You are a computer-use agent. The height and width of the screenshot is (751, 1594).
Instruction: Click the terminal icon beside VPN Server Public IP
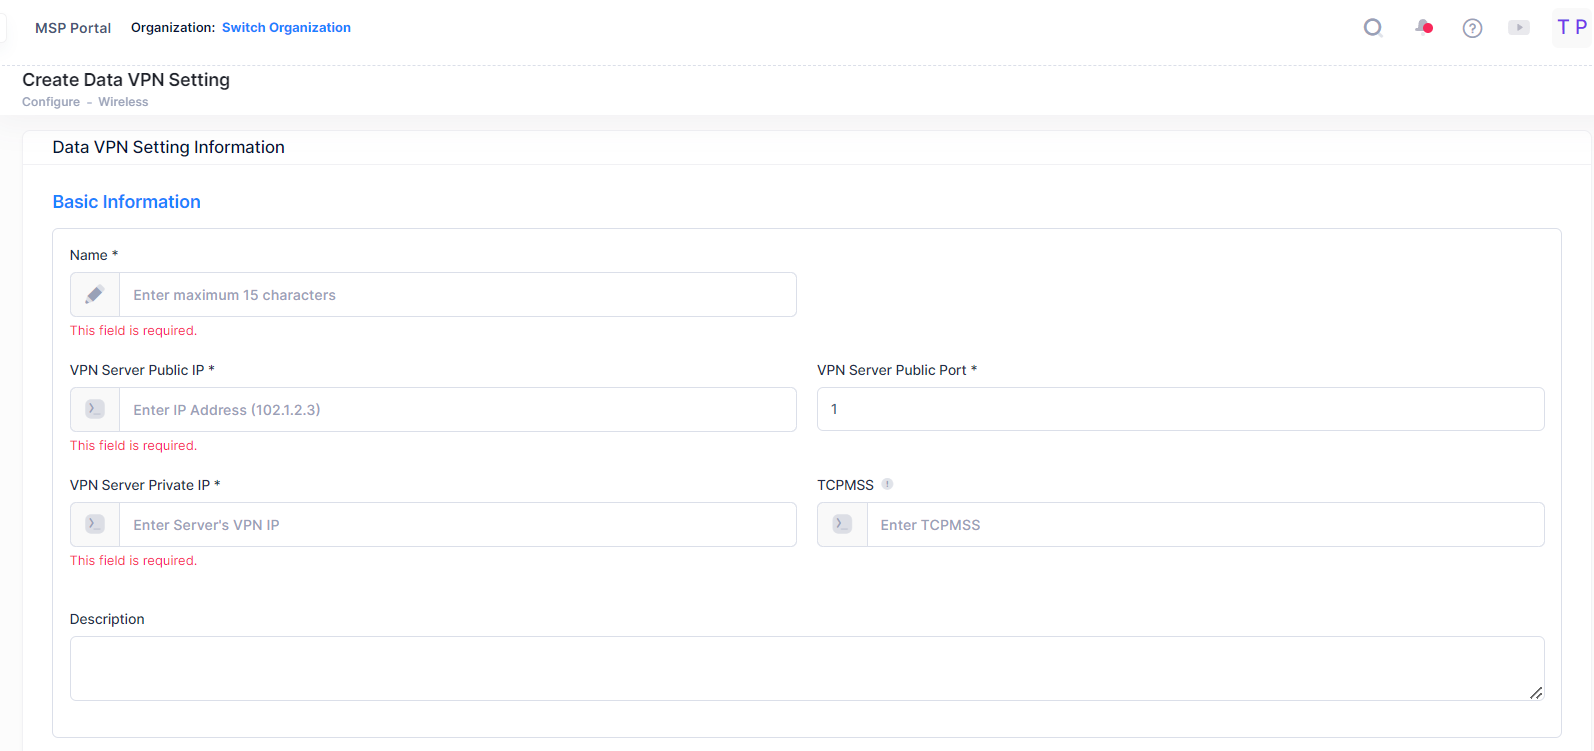pyautogui.click(x=95, y=410)
